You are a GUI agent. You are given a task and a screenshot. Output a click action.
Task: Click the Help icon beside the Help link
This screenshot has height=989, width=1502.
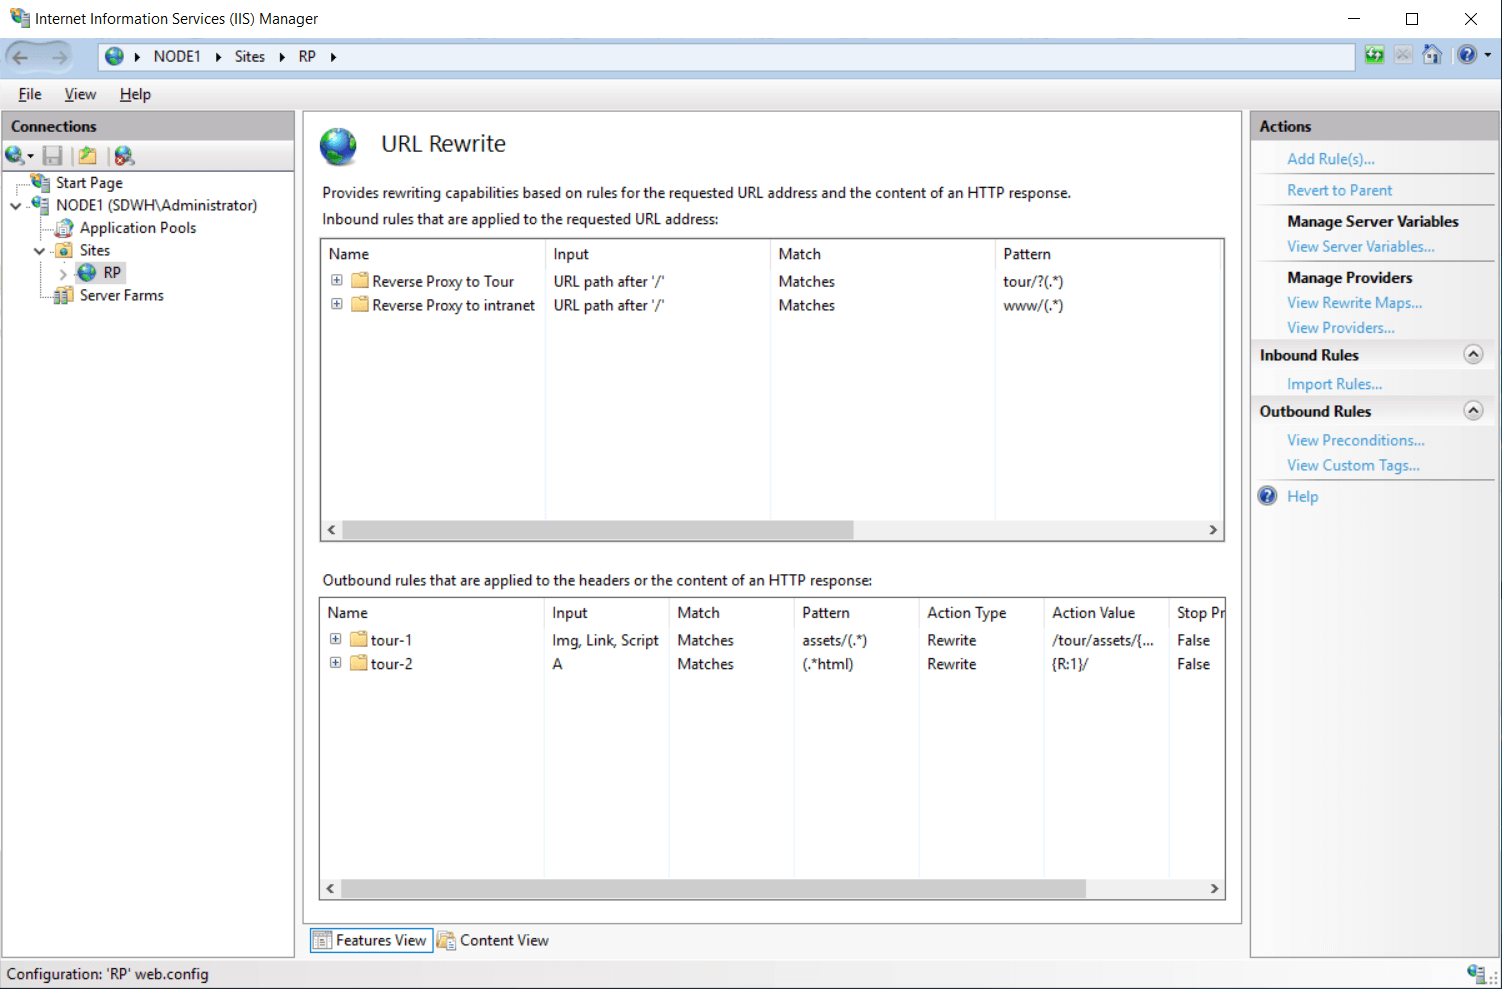pos(1267,495)
